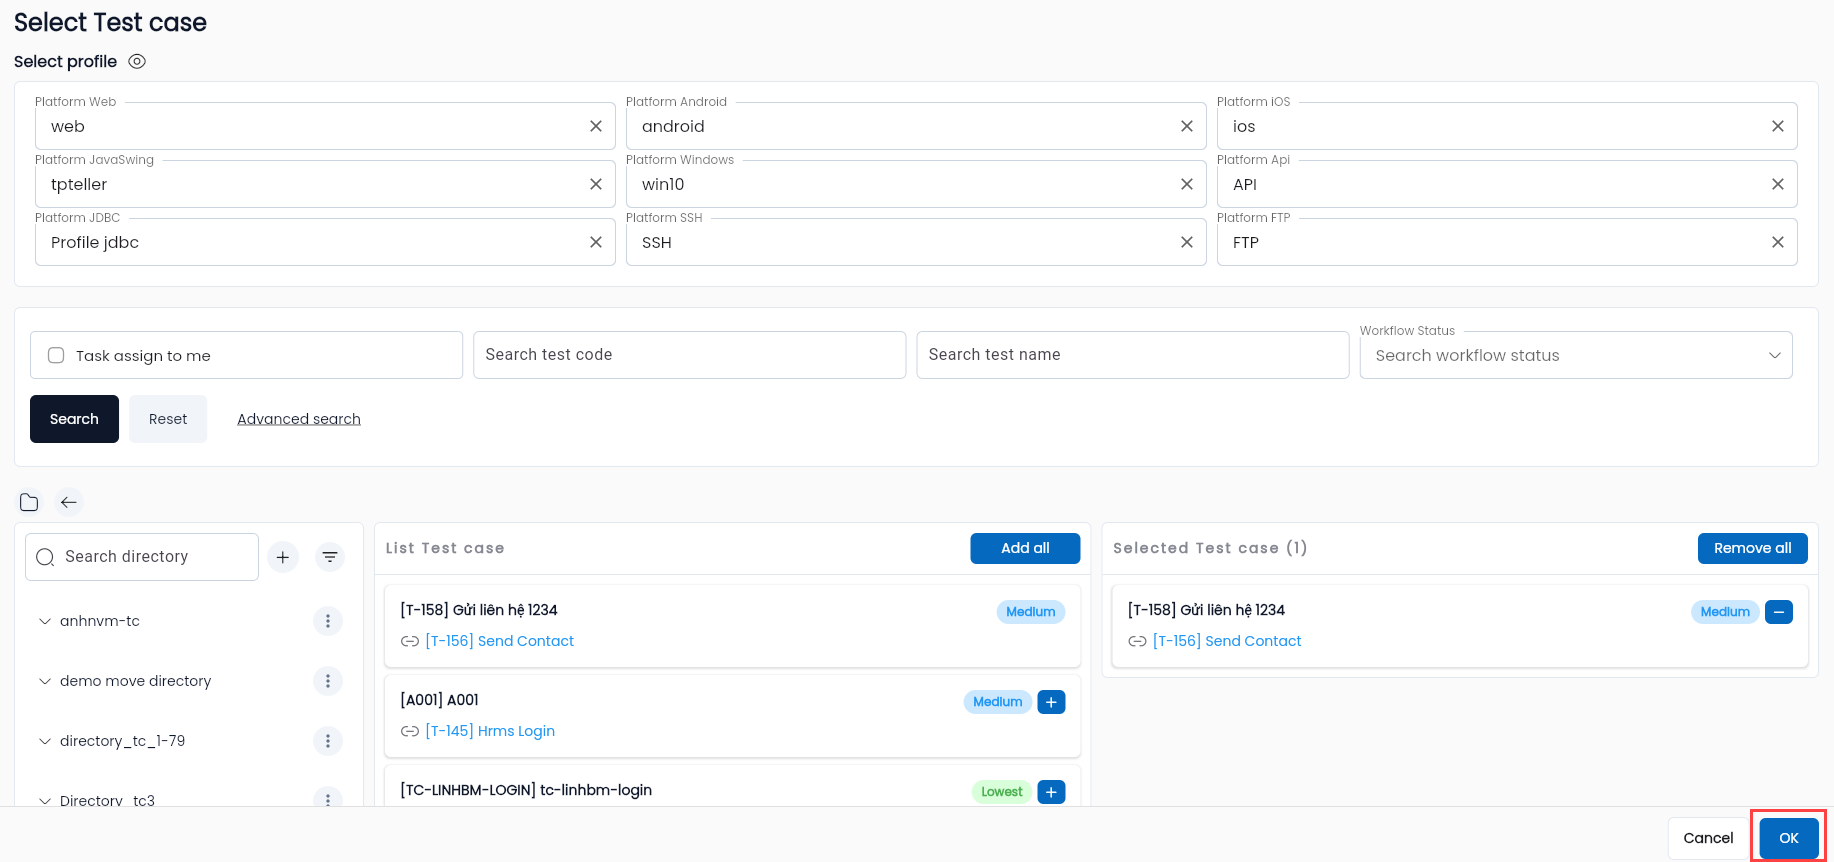Add a new directory with plus icon
Screen dimensions: 1834x862
[283, 557]
